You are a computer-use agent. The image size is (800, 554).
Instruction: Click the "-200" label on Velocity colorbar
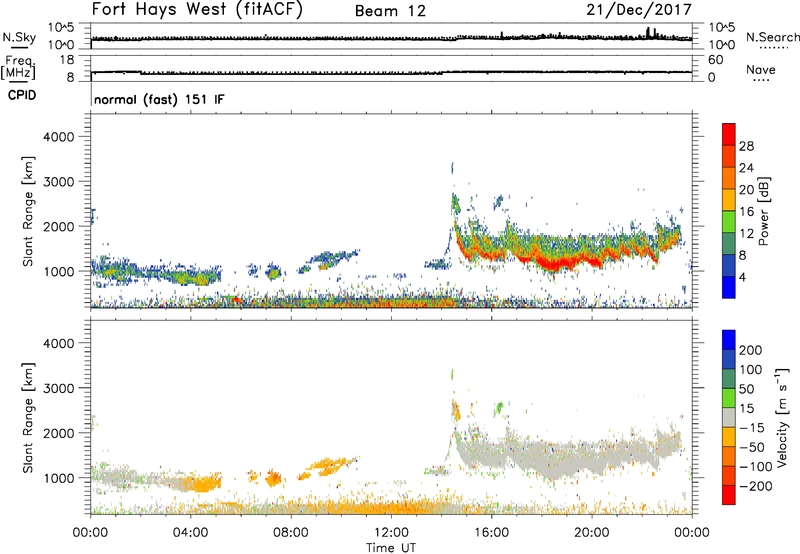pos(756,486)
